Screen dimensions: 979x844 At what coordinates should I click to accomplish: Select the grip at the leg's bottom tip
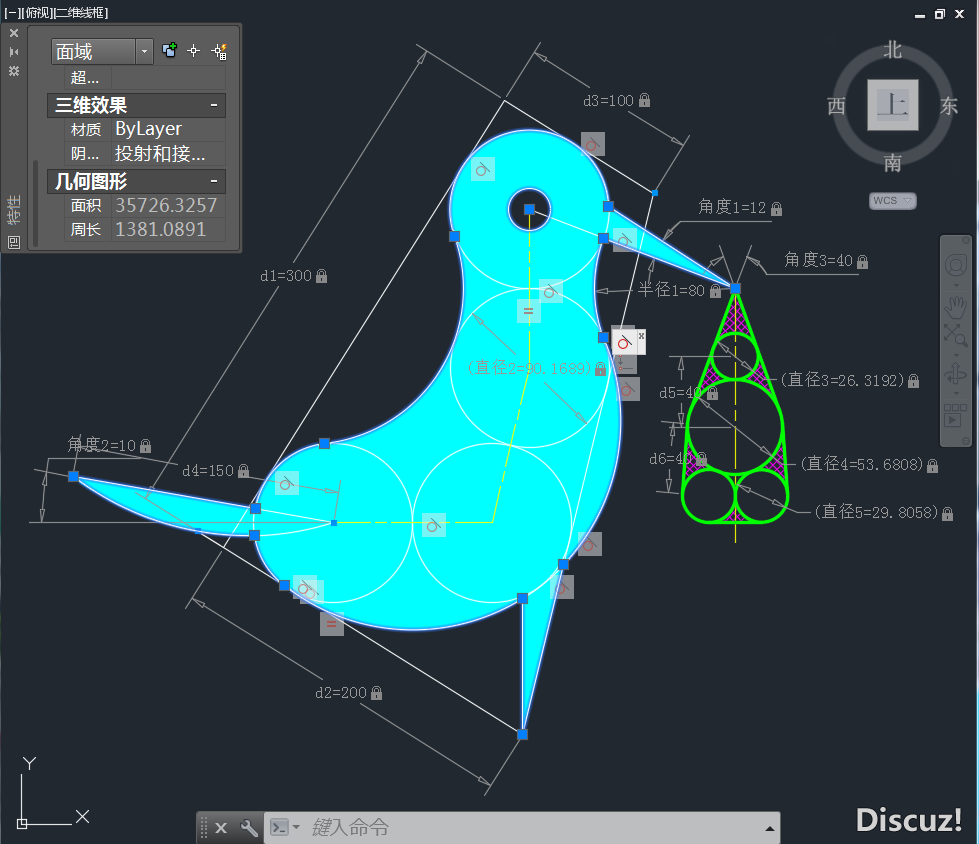point(523,735)
